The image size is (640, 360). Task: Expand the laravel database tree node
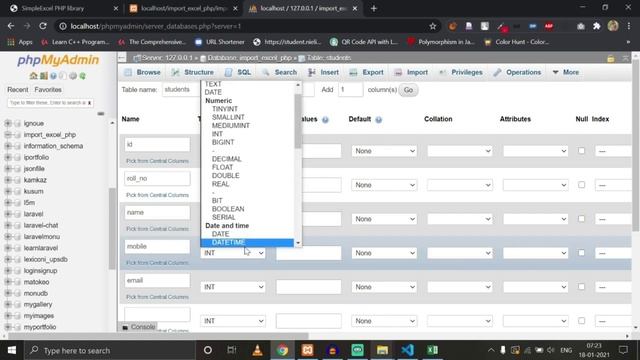click(x=7, y=214)
